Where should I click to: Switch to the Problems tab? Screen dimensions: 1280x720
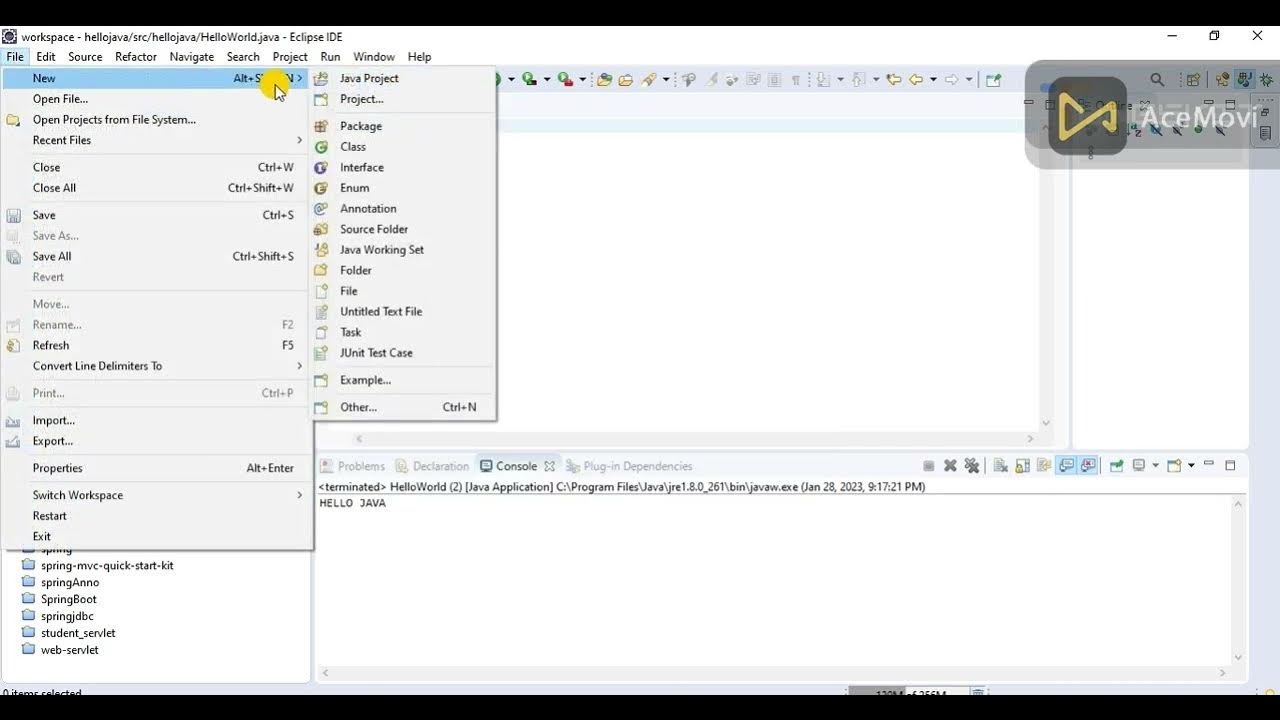pyautogui.click(x=352, y=466)
